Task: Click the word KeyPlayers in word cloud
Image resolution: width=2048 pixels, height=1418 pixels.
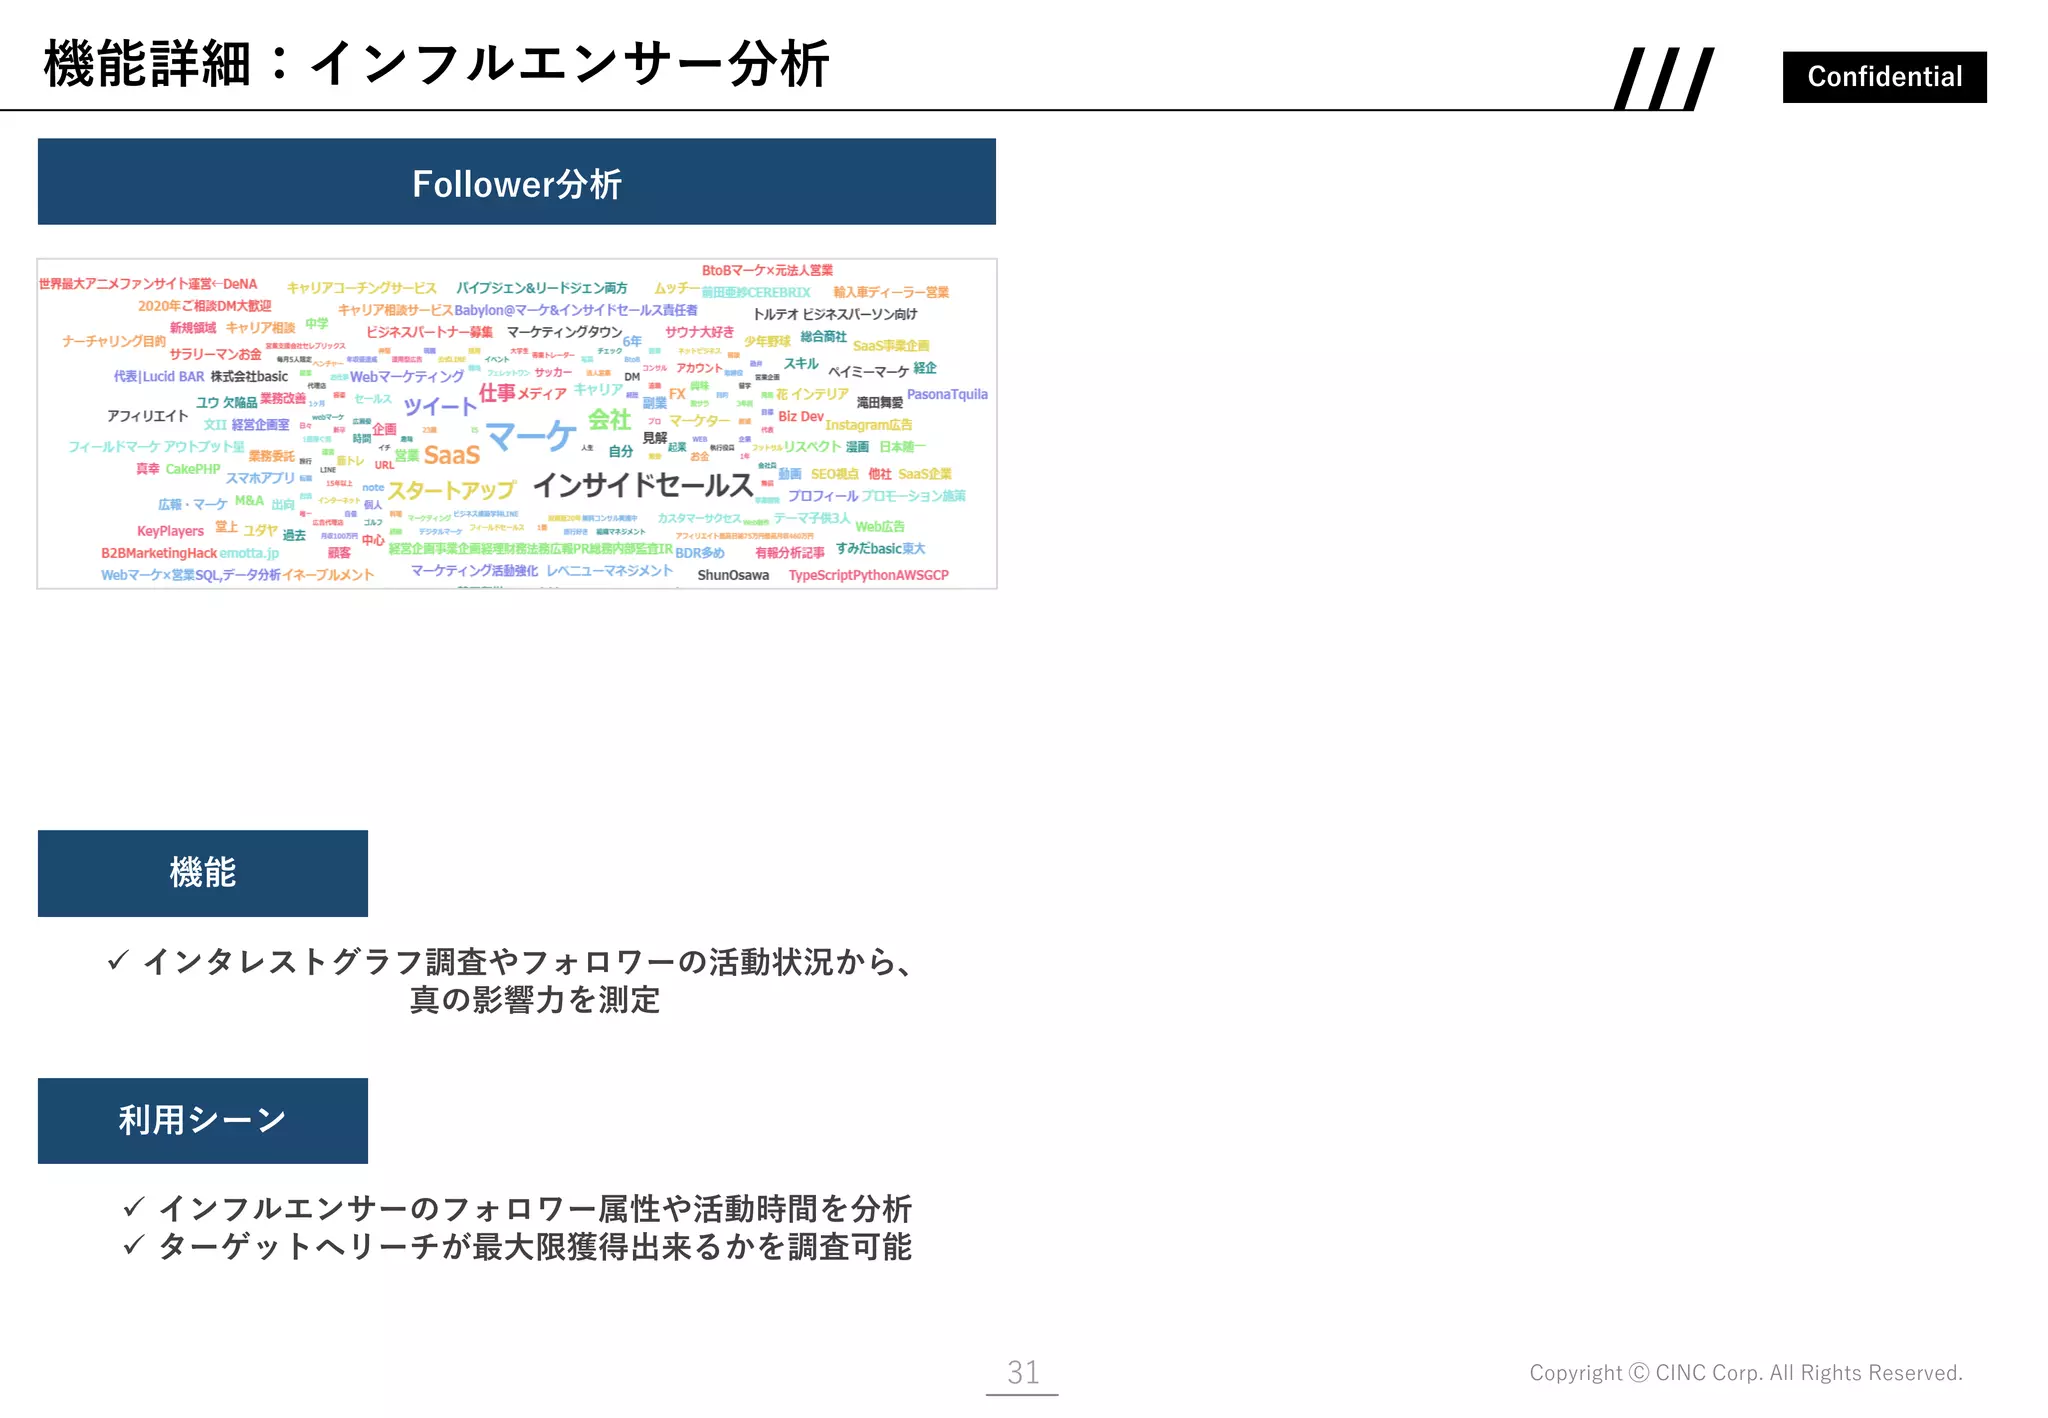Action: tap(170, 531)
